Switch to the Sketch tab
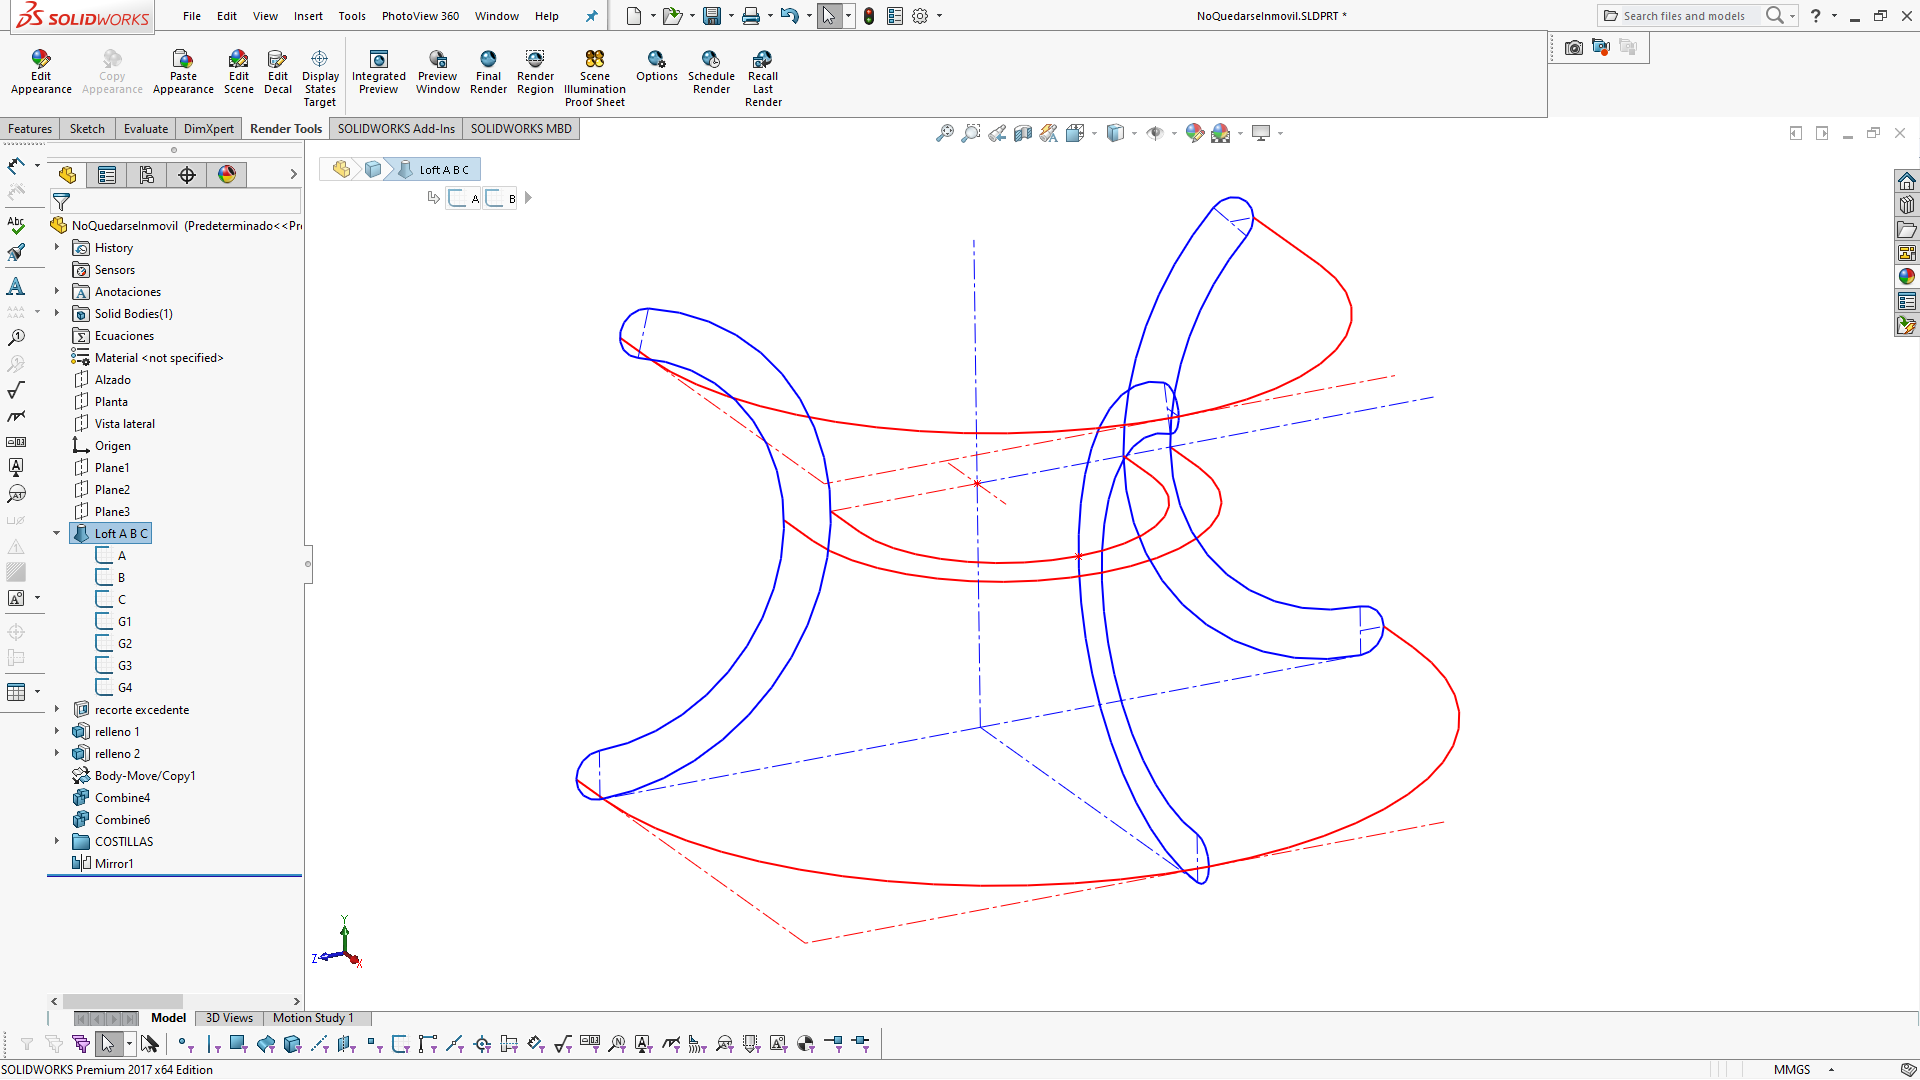The width and height of the screenshot is (1920, 1080). 87,129
